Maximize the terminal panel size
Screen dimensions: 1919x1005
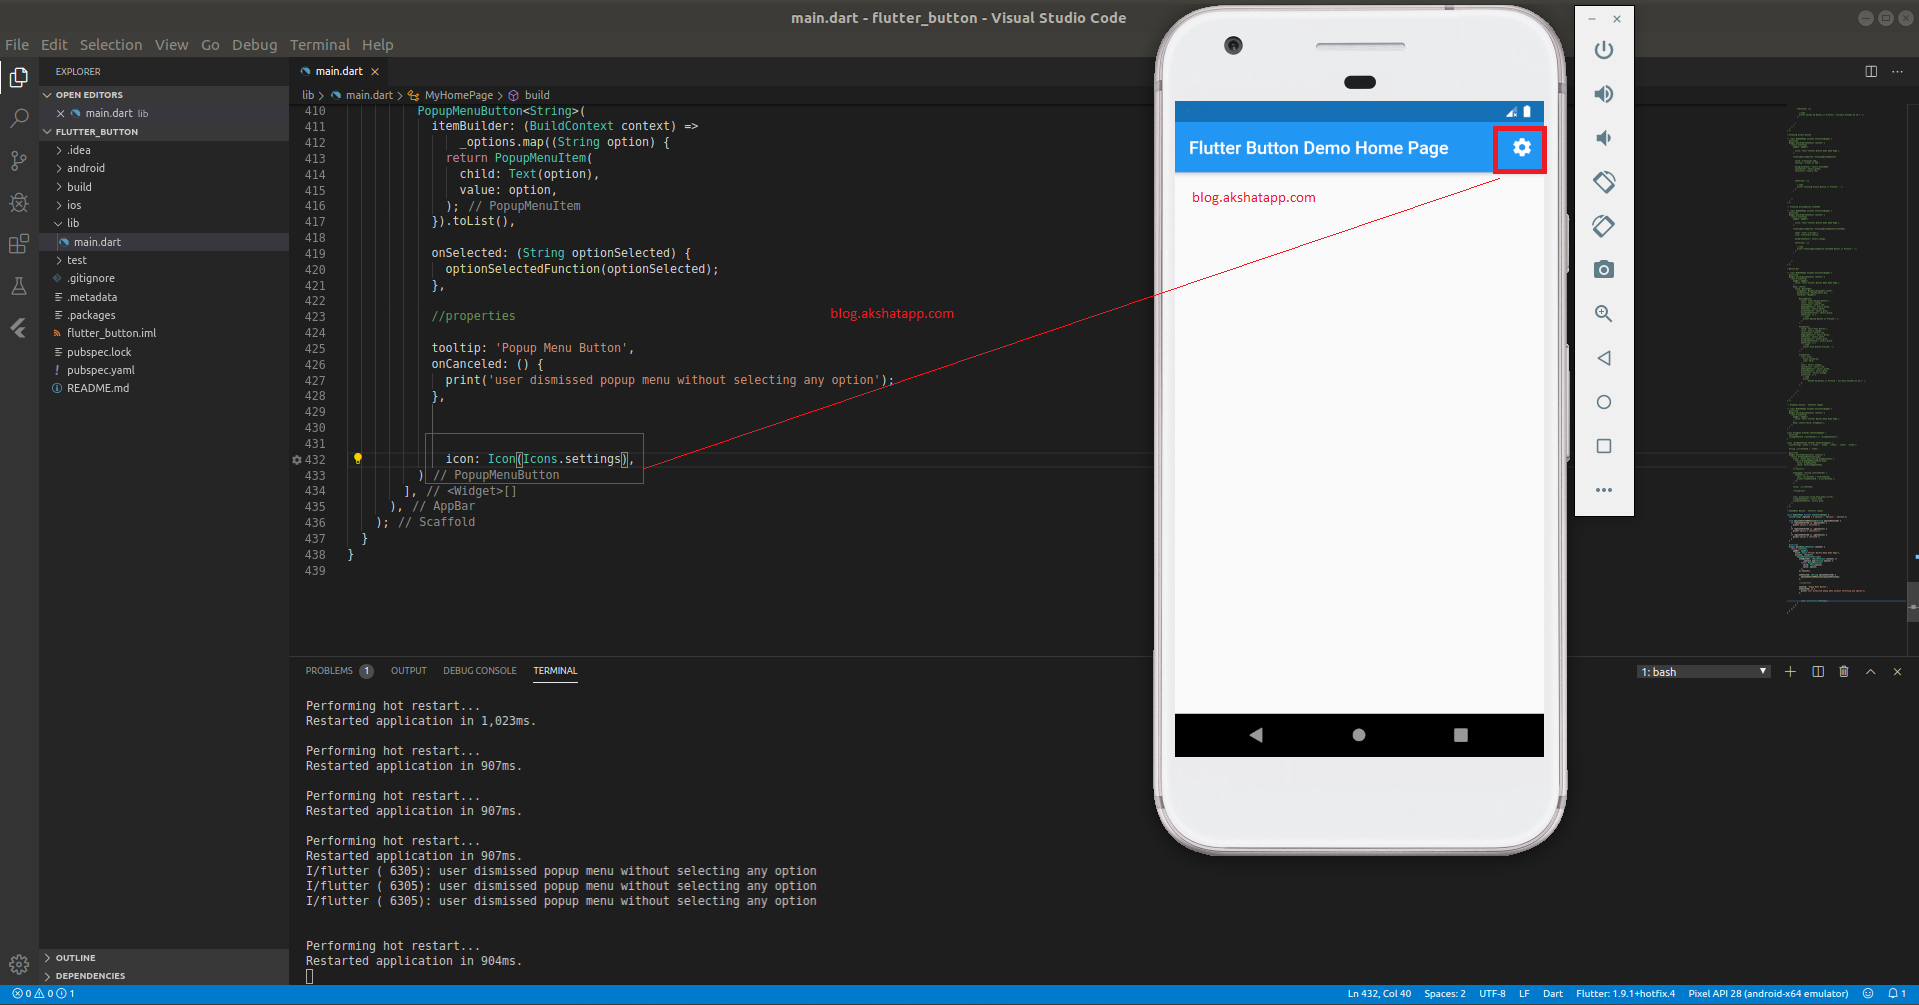[x=1871, y=672]
